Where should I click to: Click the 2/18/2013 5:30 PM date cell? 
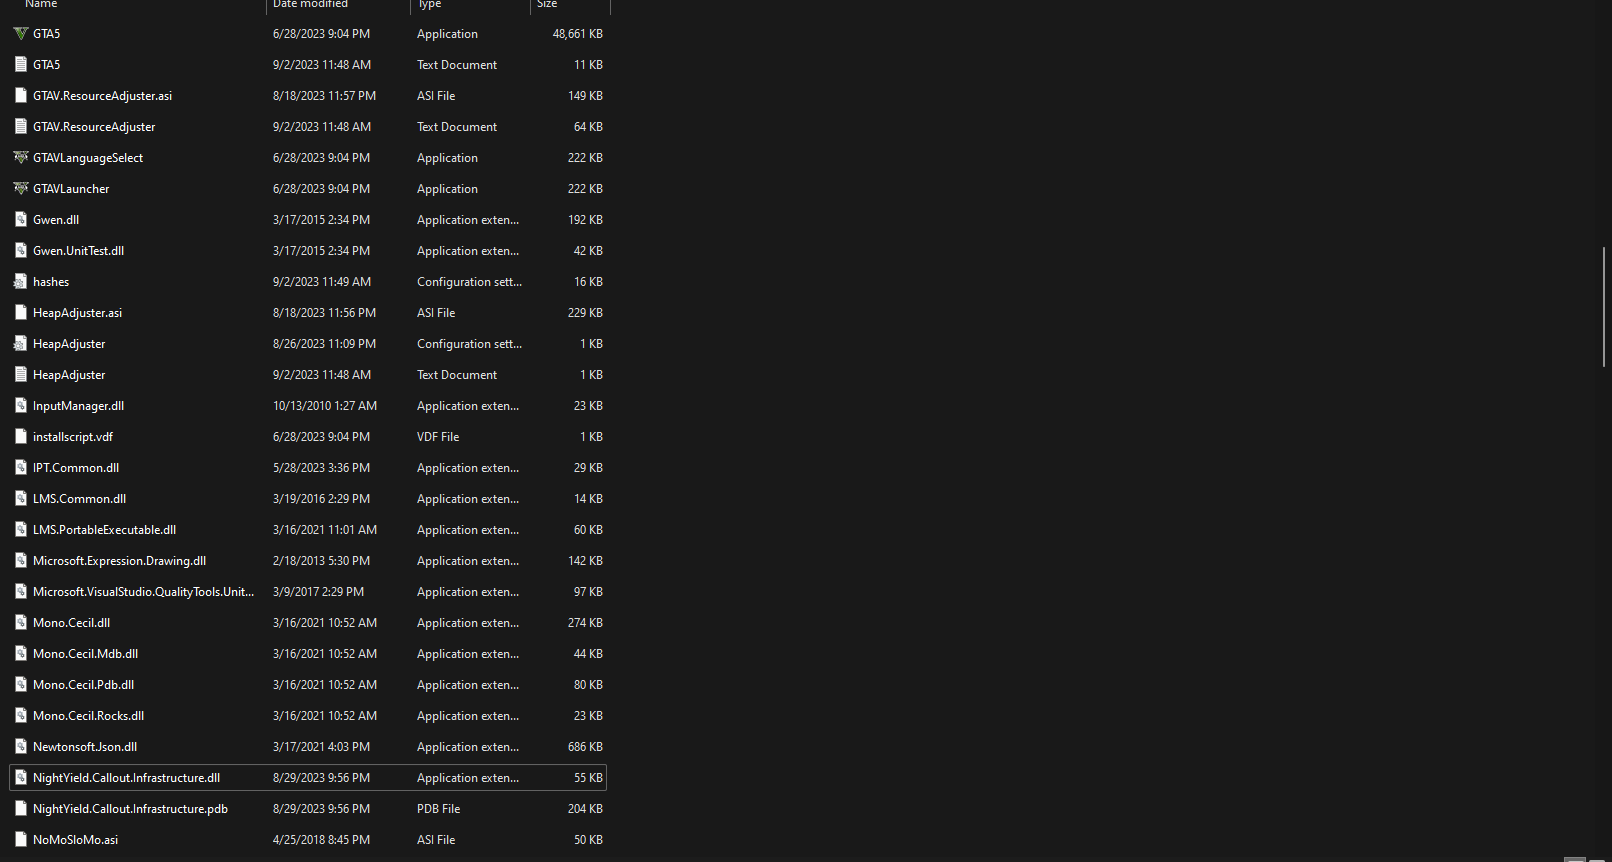(321, 561)
